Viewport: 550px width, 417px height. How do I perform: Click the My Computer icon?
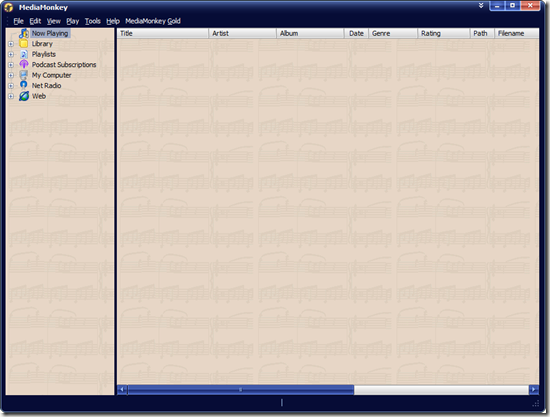[24, 75]
